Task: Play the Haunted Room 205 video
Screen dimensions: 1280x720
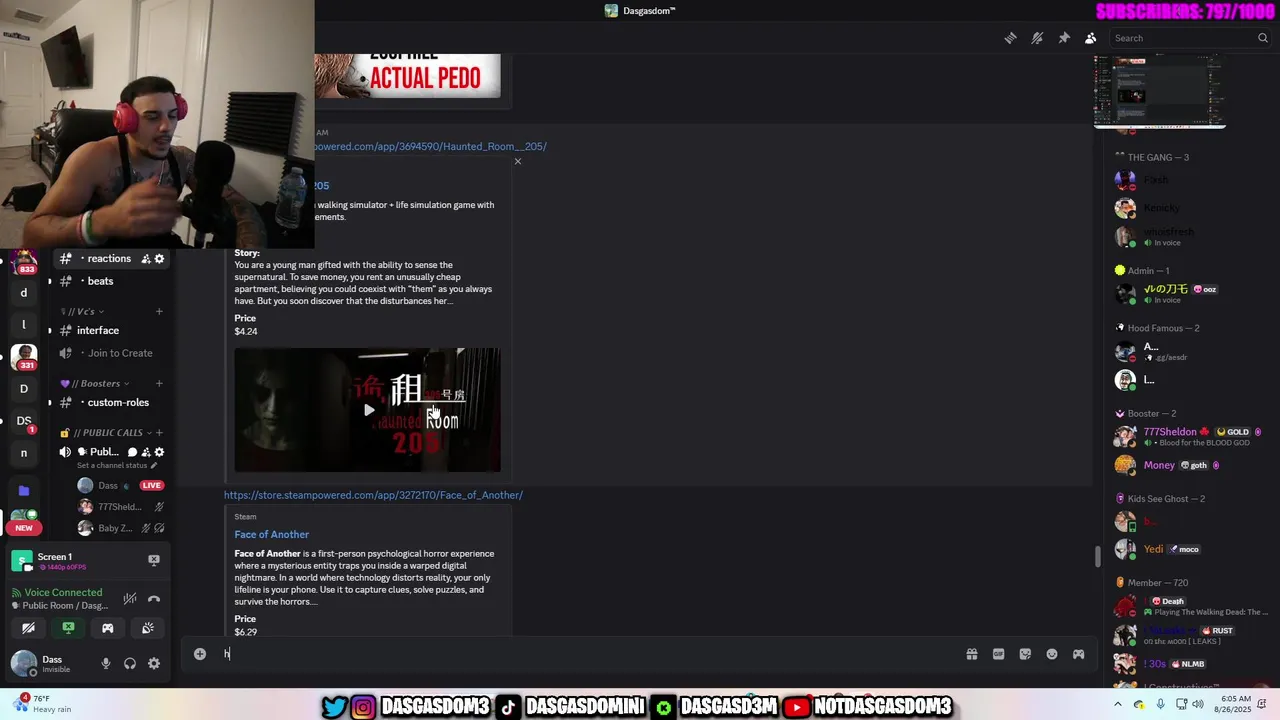Action: click(x=369, y=410)
